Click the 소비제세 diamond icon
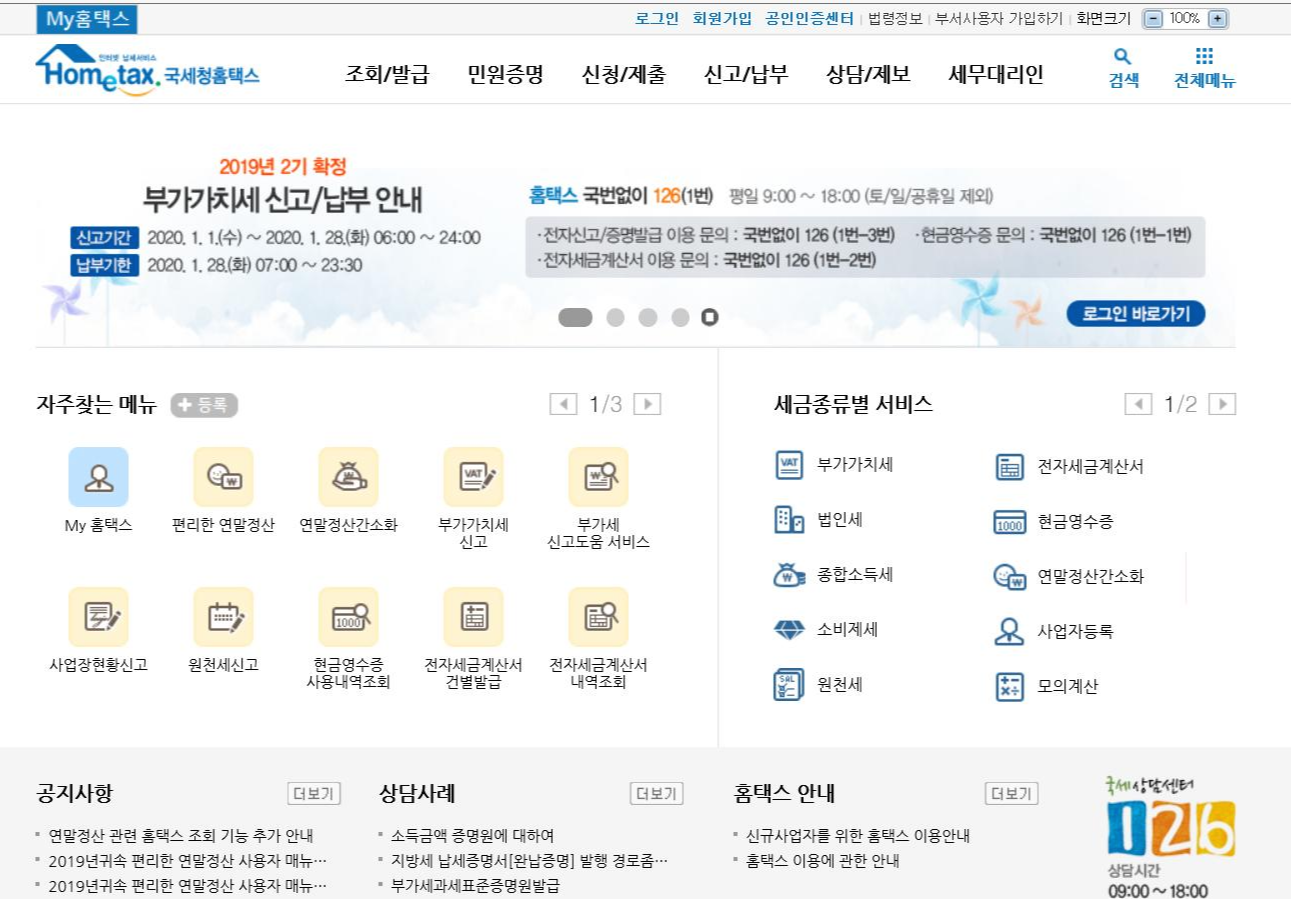Viewport: 1291px width, 899px height. (x=789, y=630)
